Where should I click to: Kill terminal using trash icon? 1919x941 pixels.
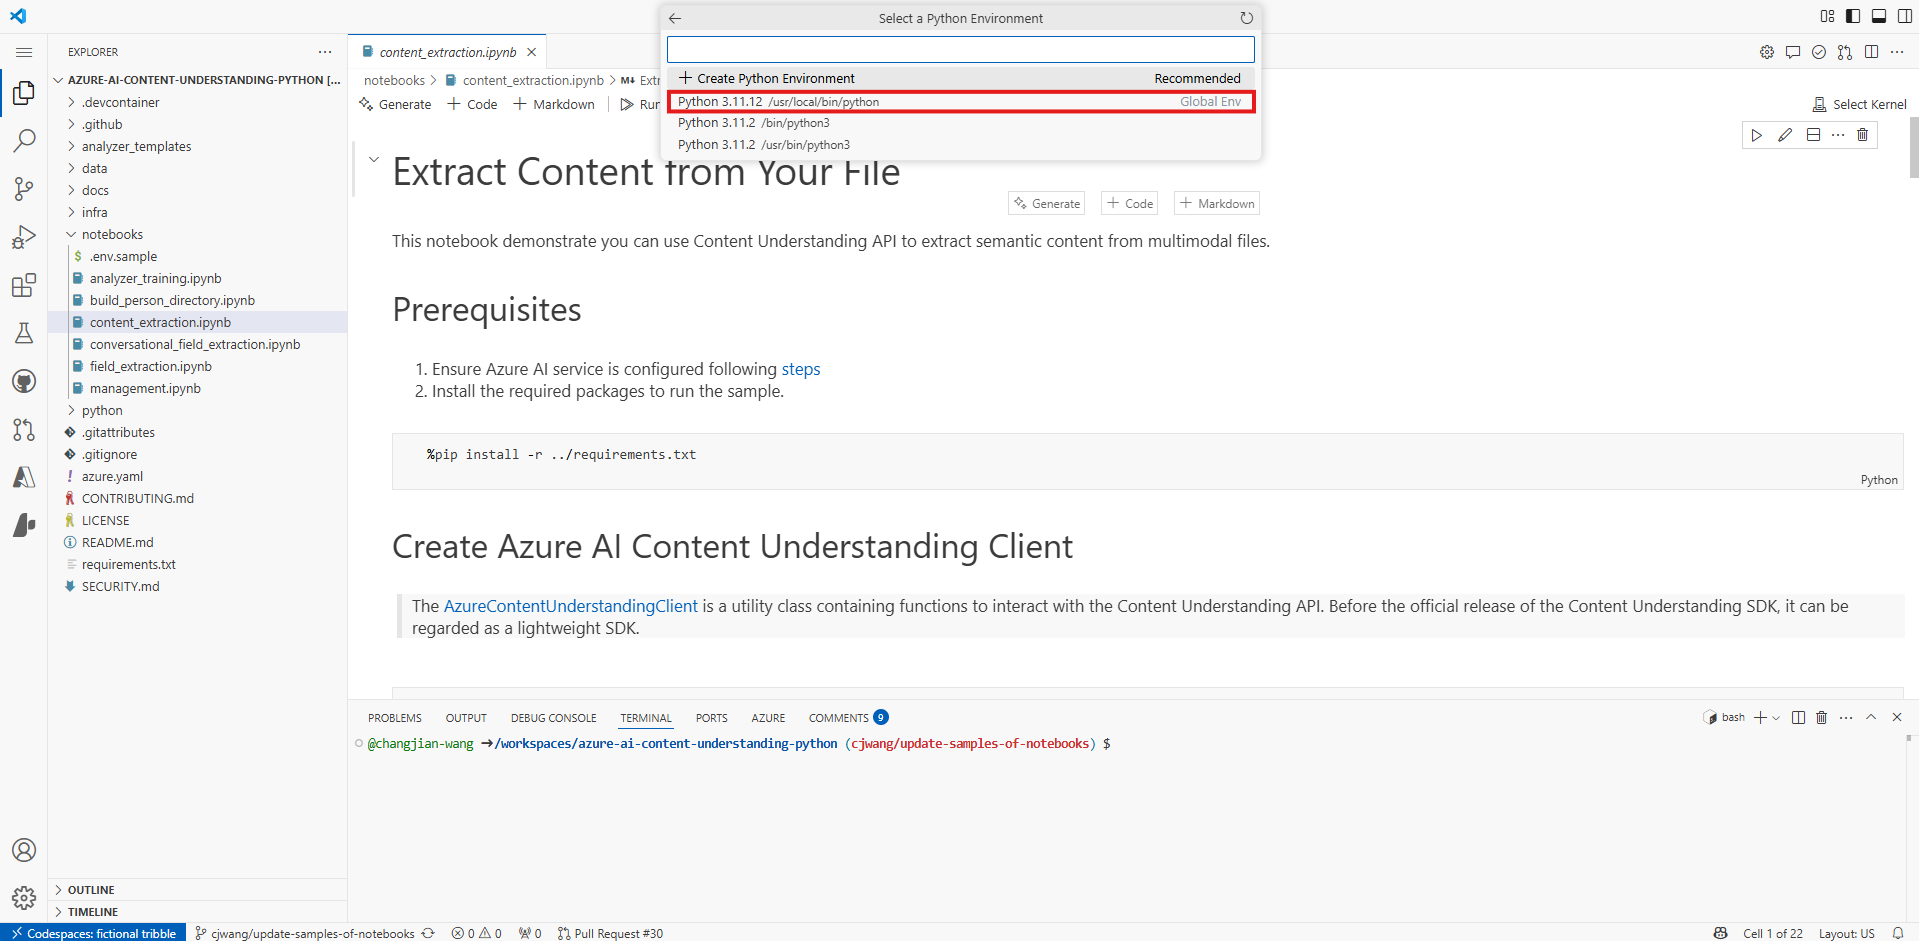[1821, 718]
